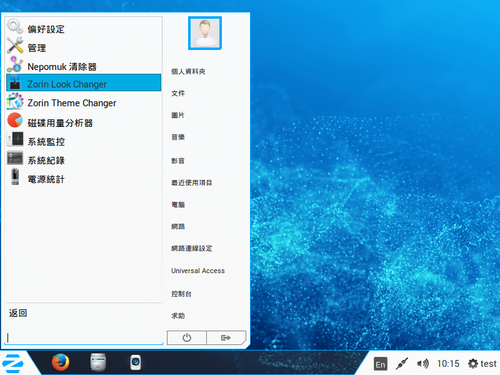Screen dimensions: 500x375
Task: Open the volume speaker tray icon
Action: 423,364
